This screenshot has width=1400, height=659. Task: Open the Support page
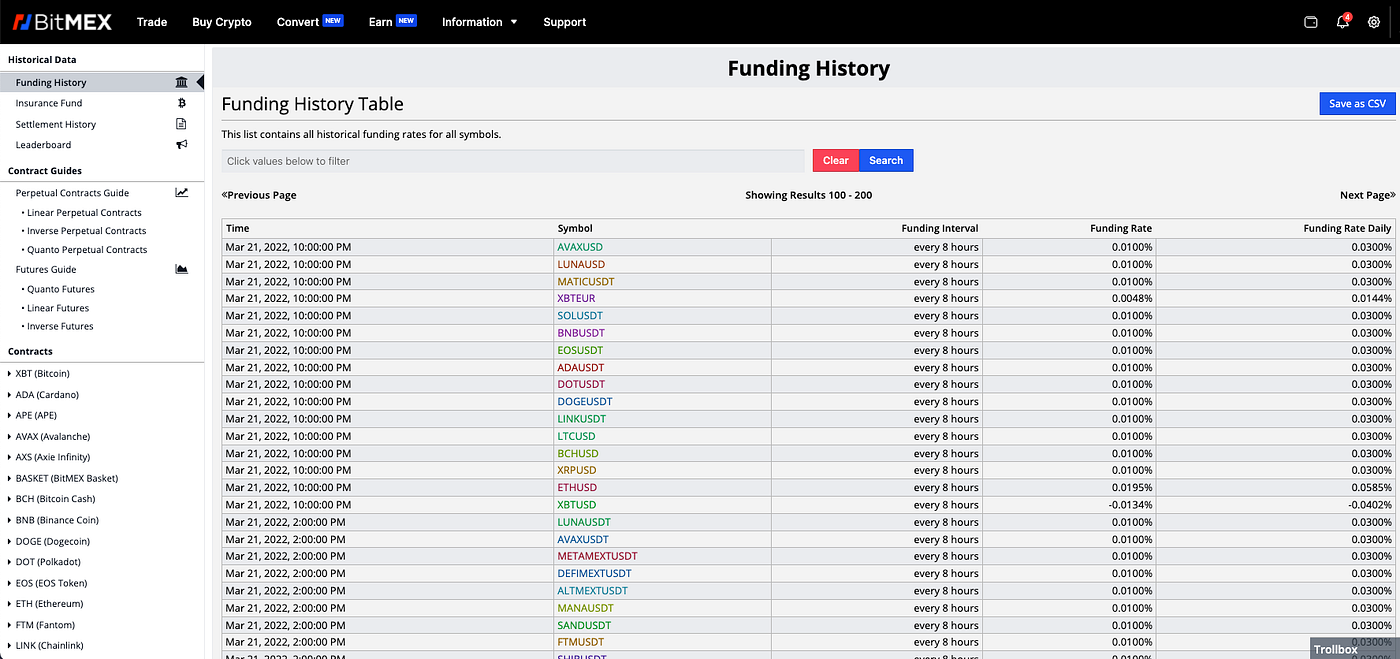[565, 22]
